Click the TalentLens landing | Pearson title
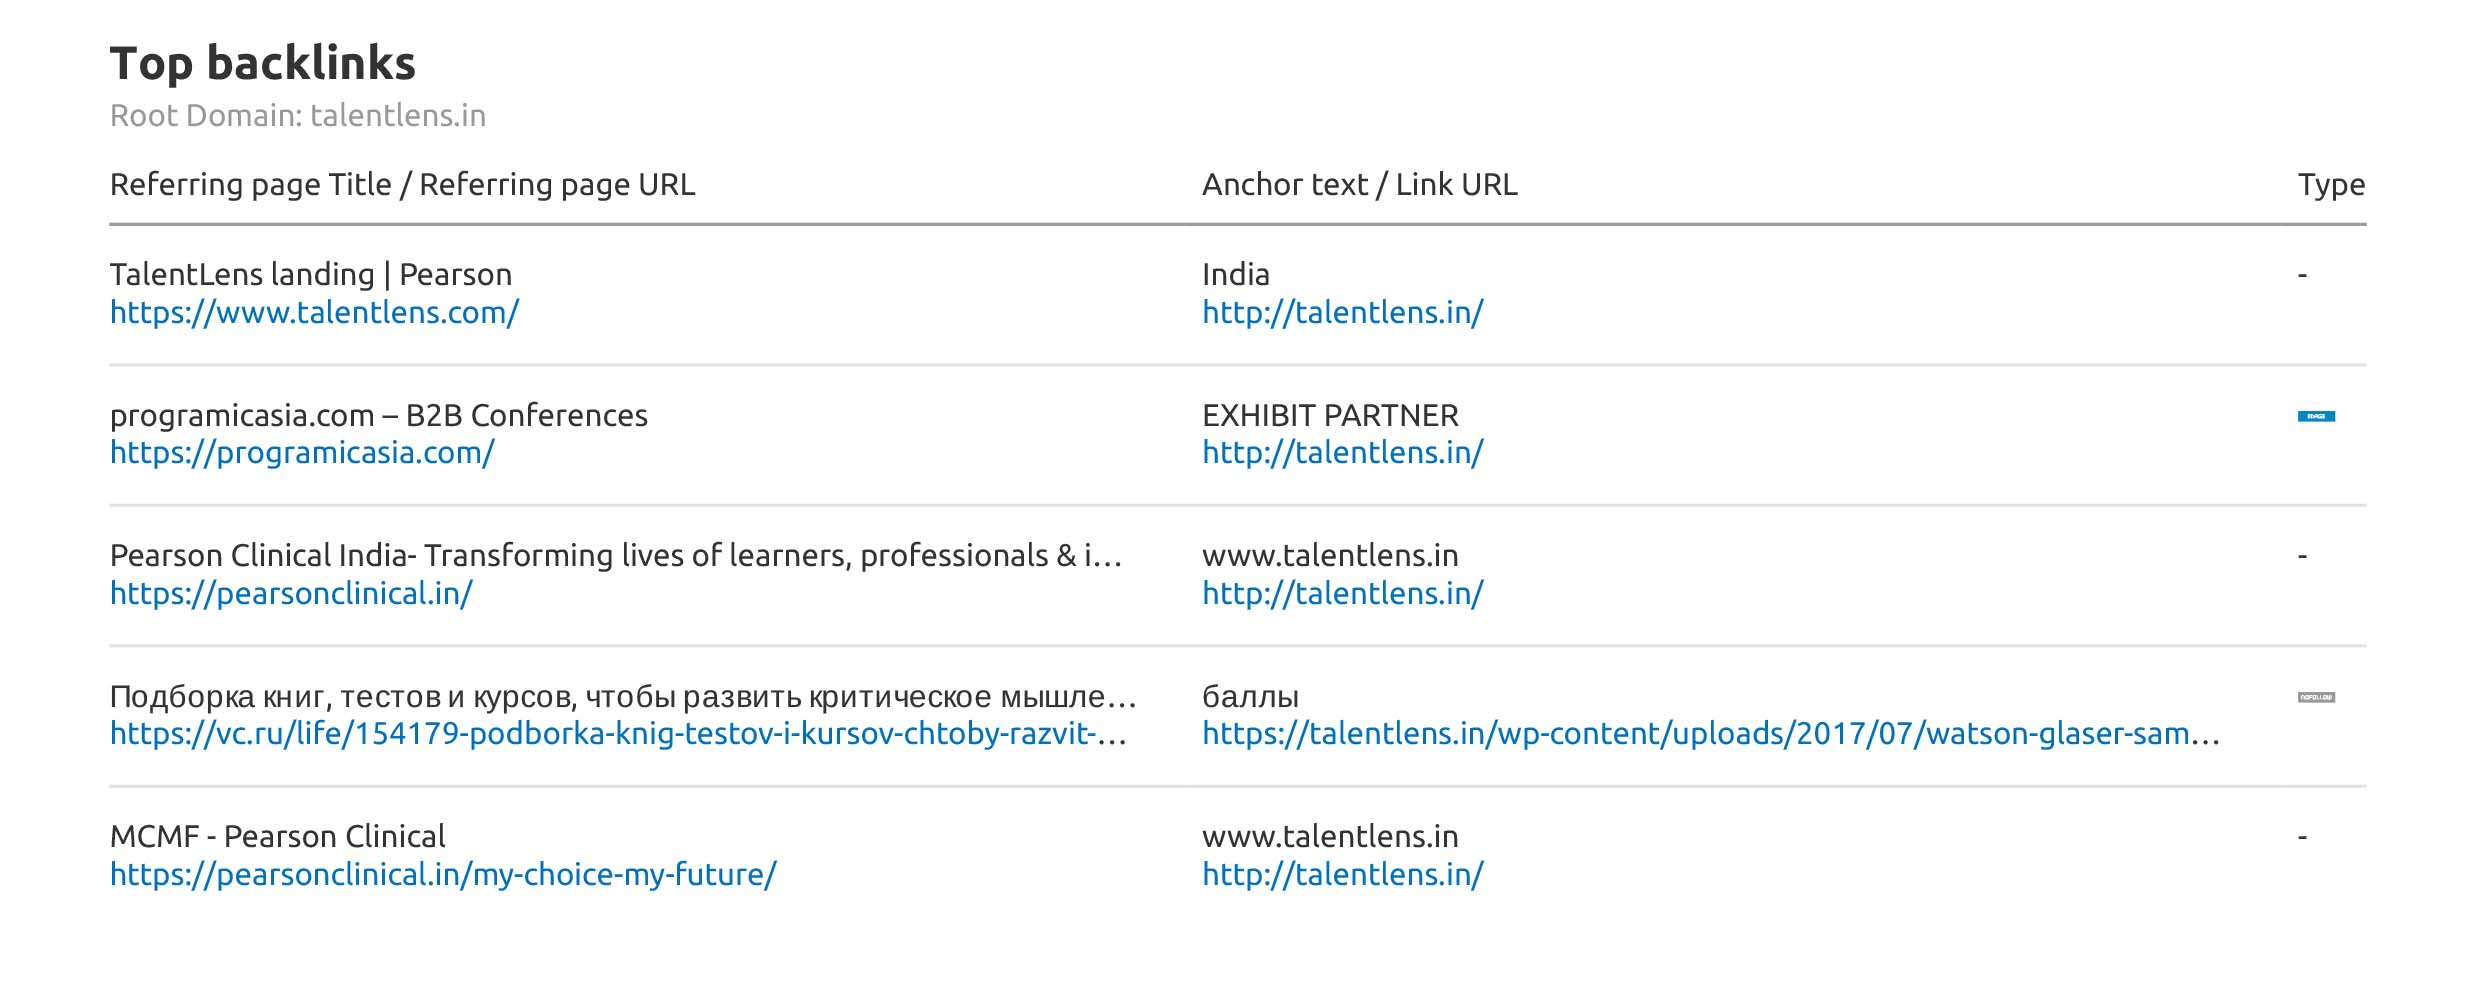 310,274
